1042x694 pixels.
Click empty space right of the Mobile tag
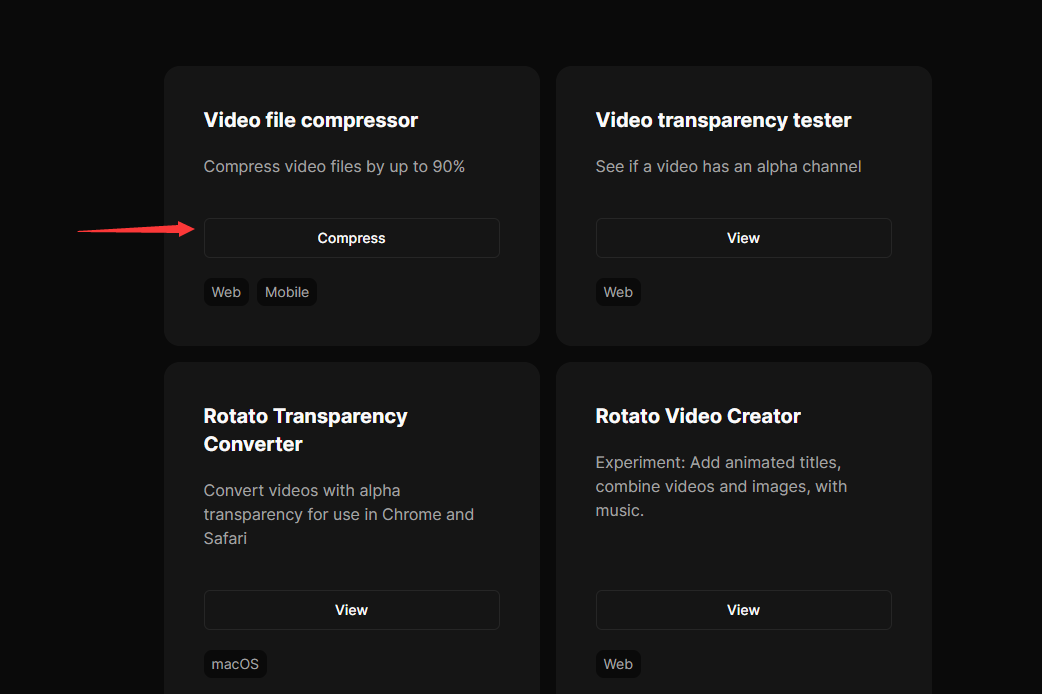pyautogui.click(x=420, y=292)
